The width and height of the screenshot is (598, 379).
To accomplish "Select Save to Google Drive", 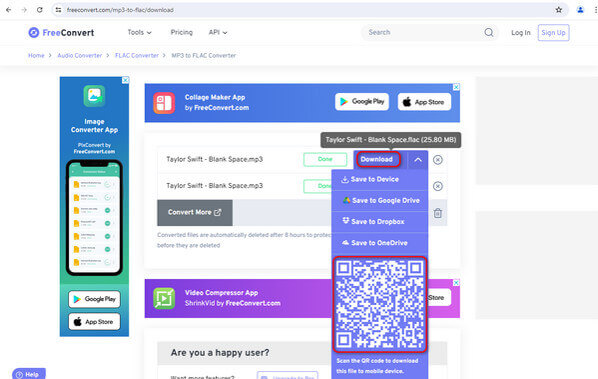I will 379,201.
